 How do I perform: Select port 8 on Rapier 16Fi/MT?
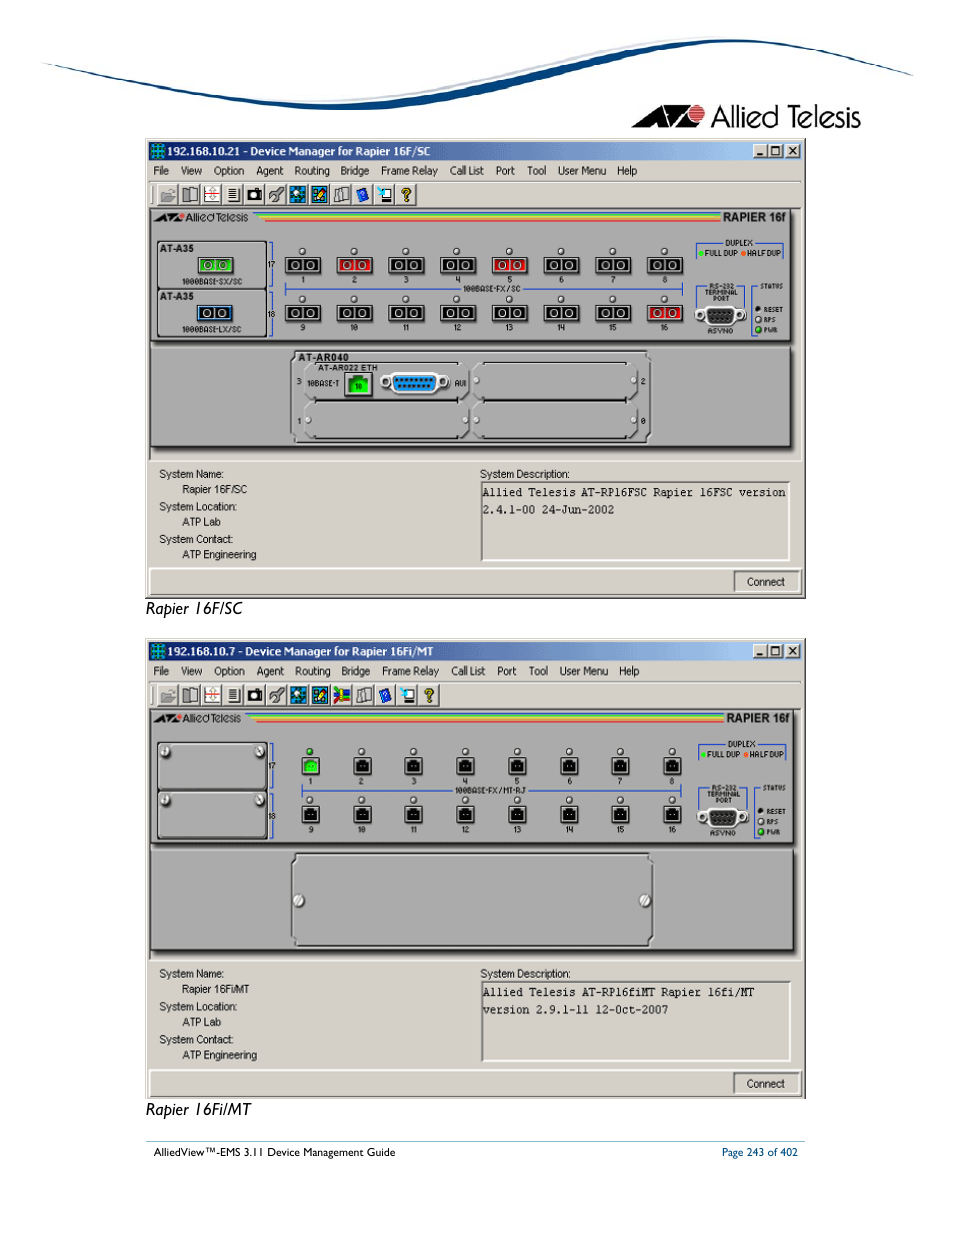(672, 766)
